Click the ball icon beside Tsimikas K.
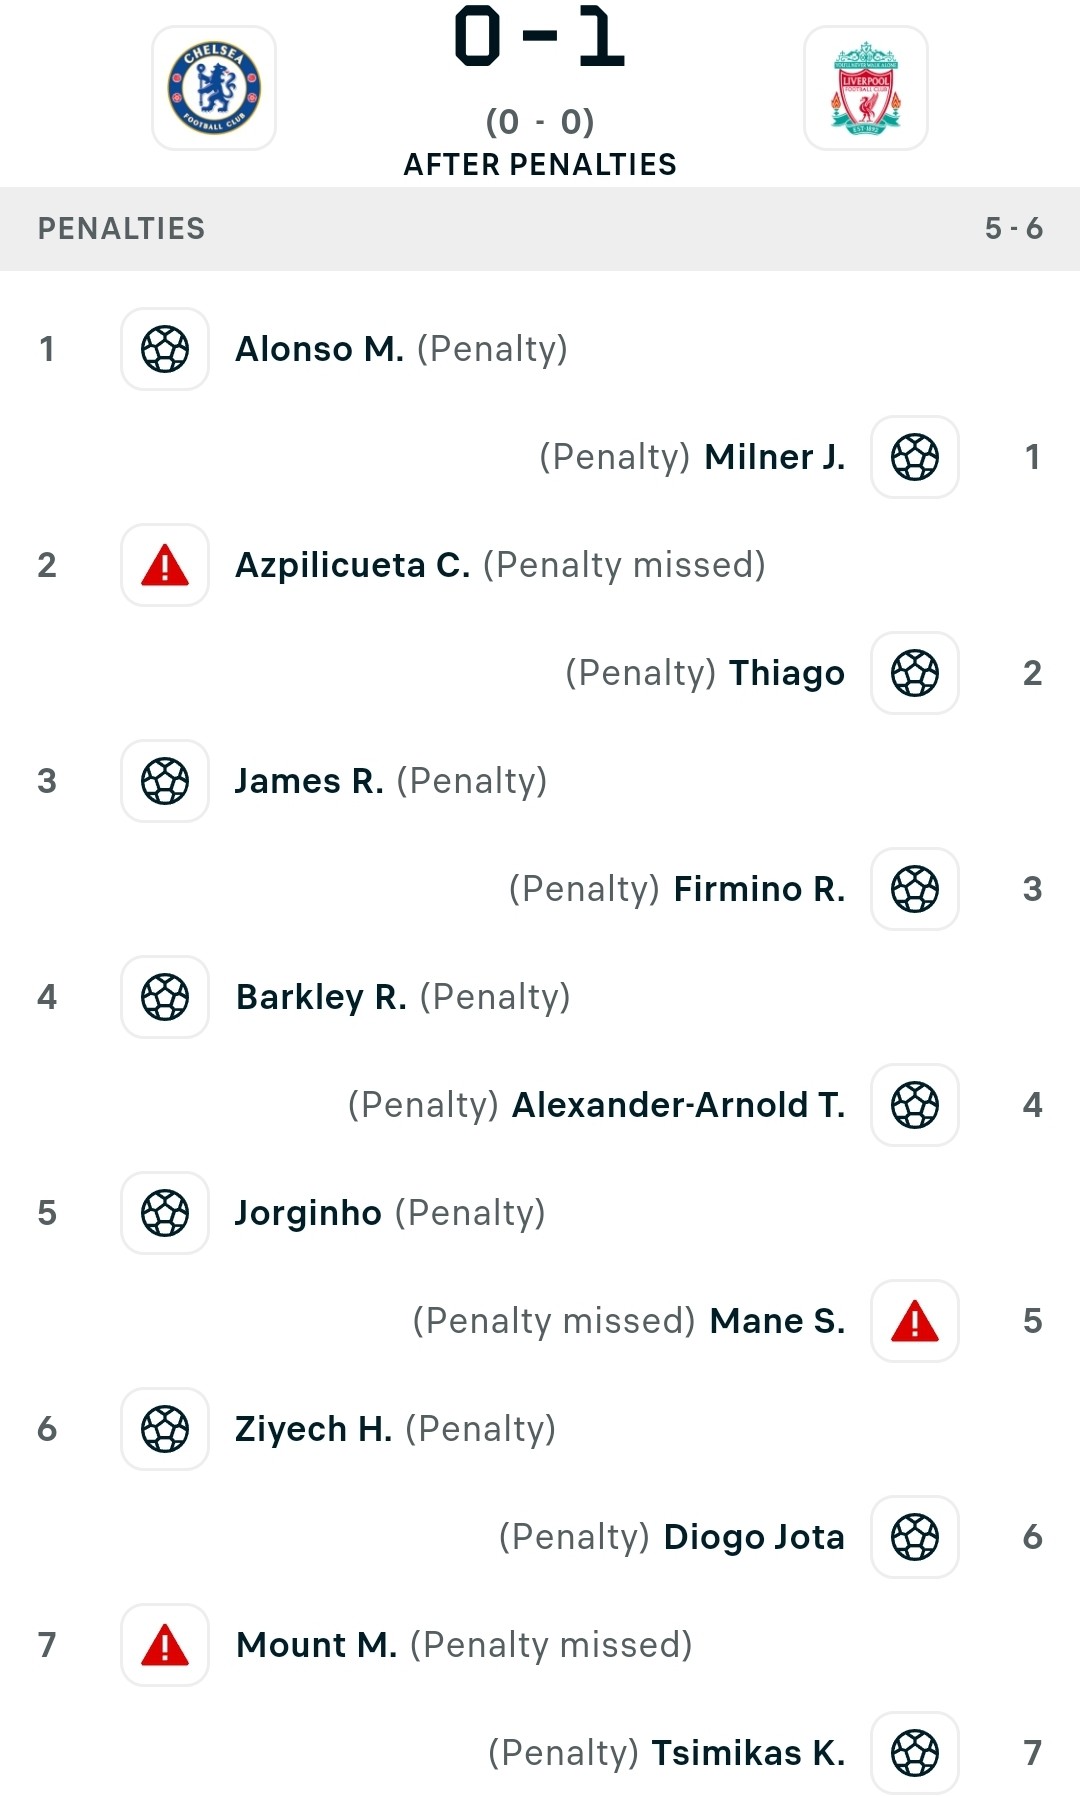This screenshot has height=1796, width=1080. tap(915, 1753)
